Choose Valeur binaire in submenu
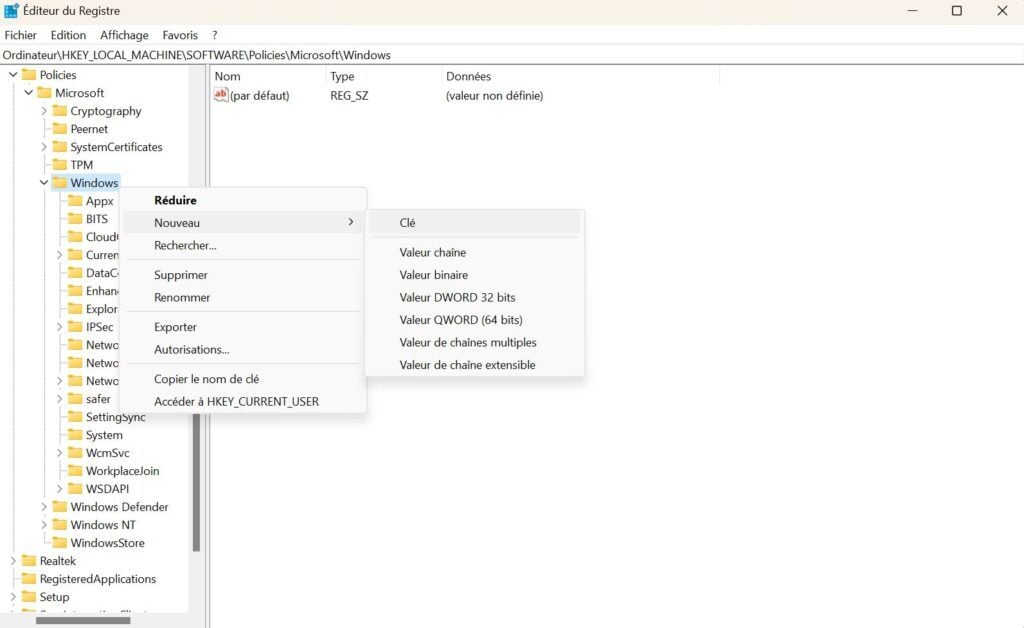The height and width of the screenshot is (628, 1024). click(475, 275)
